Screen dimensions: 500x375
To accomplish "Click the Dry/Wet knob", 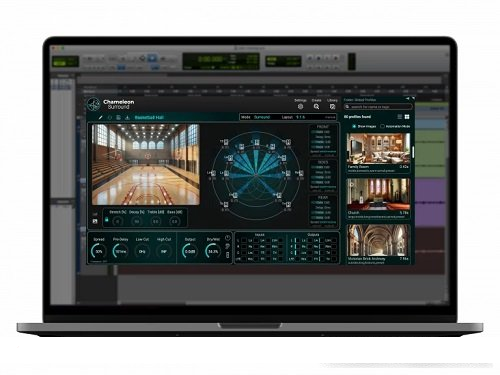I will (x=213, y=251).
